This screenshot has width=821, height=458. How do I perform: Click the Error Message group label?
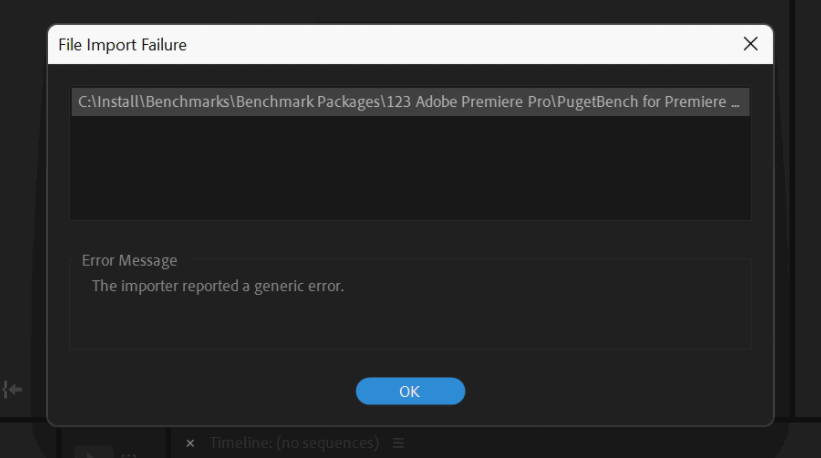[130, 260]
